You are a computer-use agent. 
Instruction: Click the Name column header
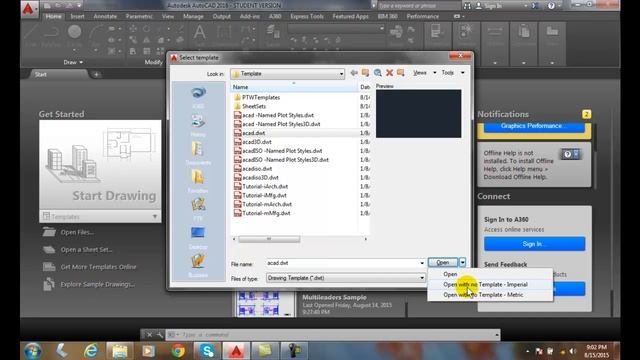(294, 87)
